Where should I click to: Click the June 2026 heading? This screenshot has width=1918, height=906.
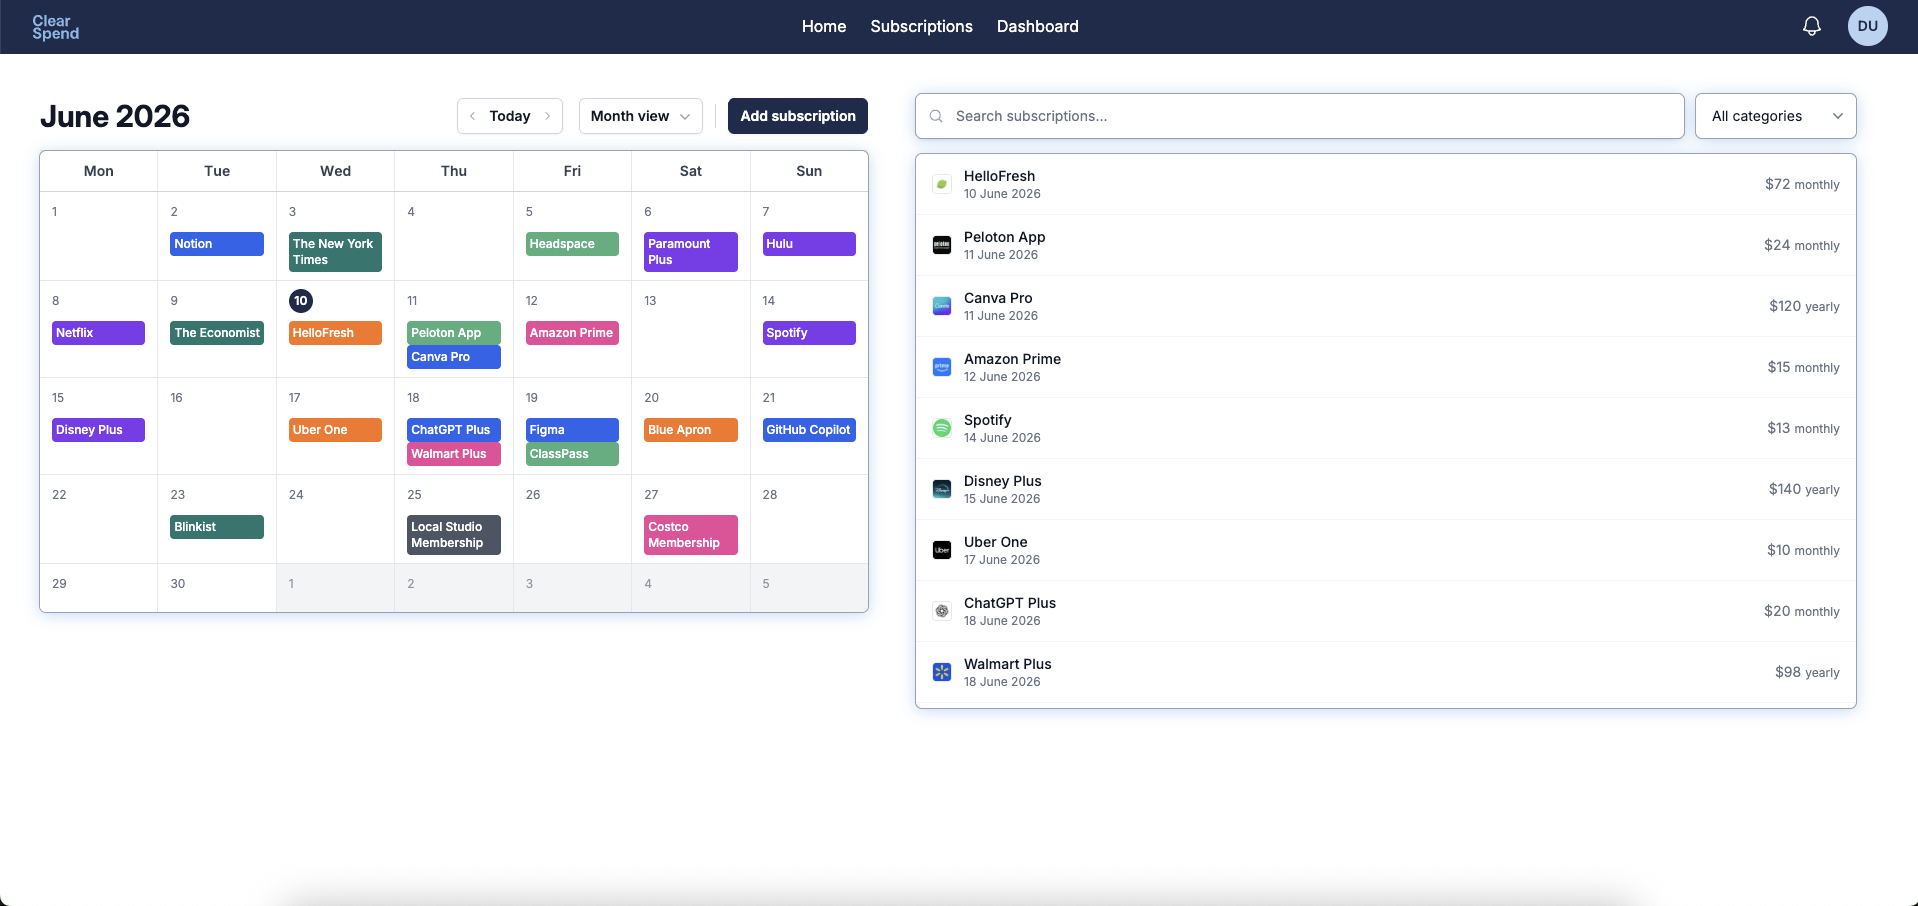[x=115, y=116]
